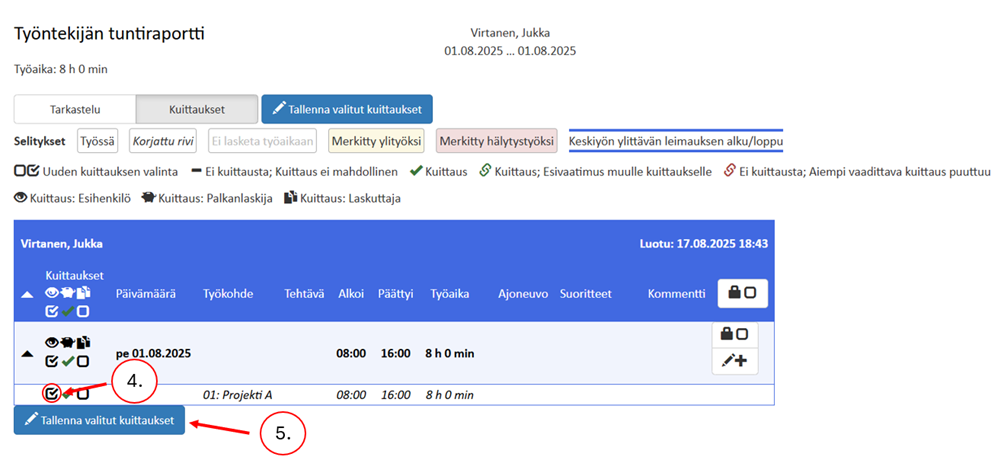Viewport: 1004px width, 460px height.
Task: Switch to the Tarkastelu tab
Action: [x=75, y=109]
